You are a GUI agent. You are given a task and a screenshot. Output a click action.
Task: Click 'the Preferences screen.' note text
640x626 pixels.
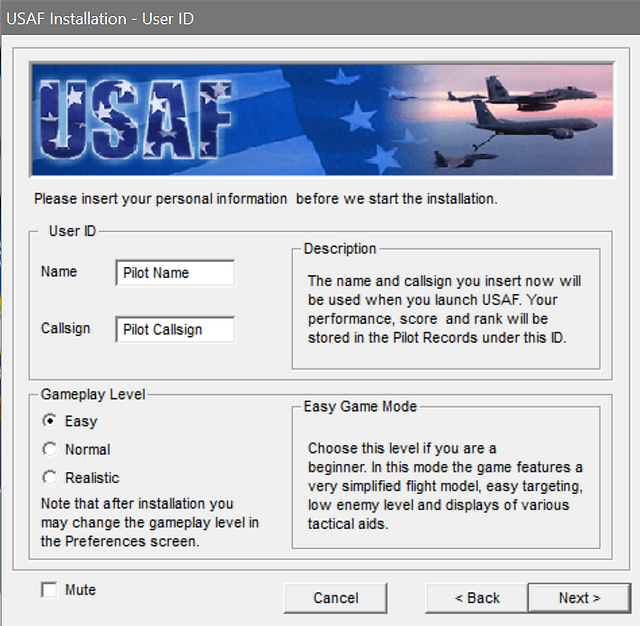click(x=120, y=542)
